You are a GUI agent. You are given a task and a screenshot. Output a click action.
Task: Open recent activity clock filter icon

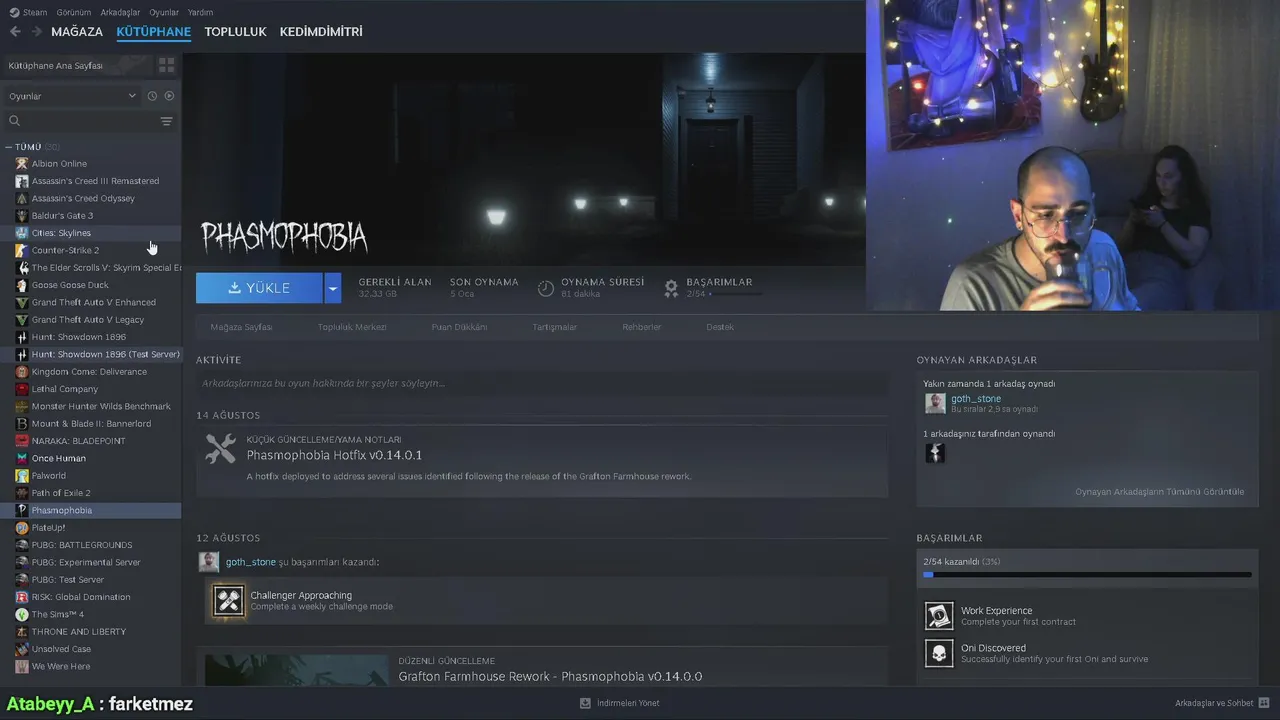tap(152, 96)
